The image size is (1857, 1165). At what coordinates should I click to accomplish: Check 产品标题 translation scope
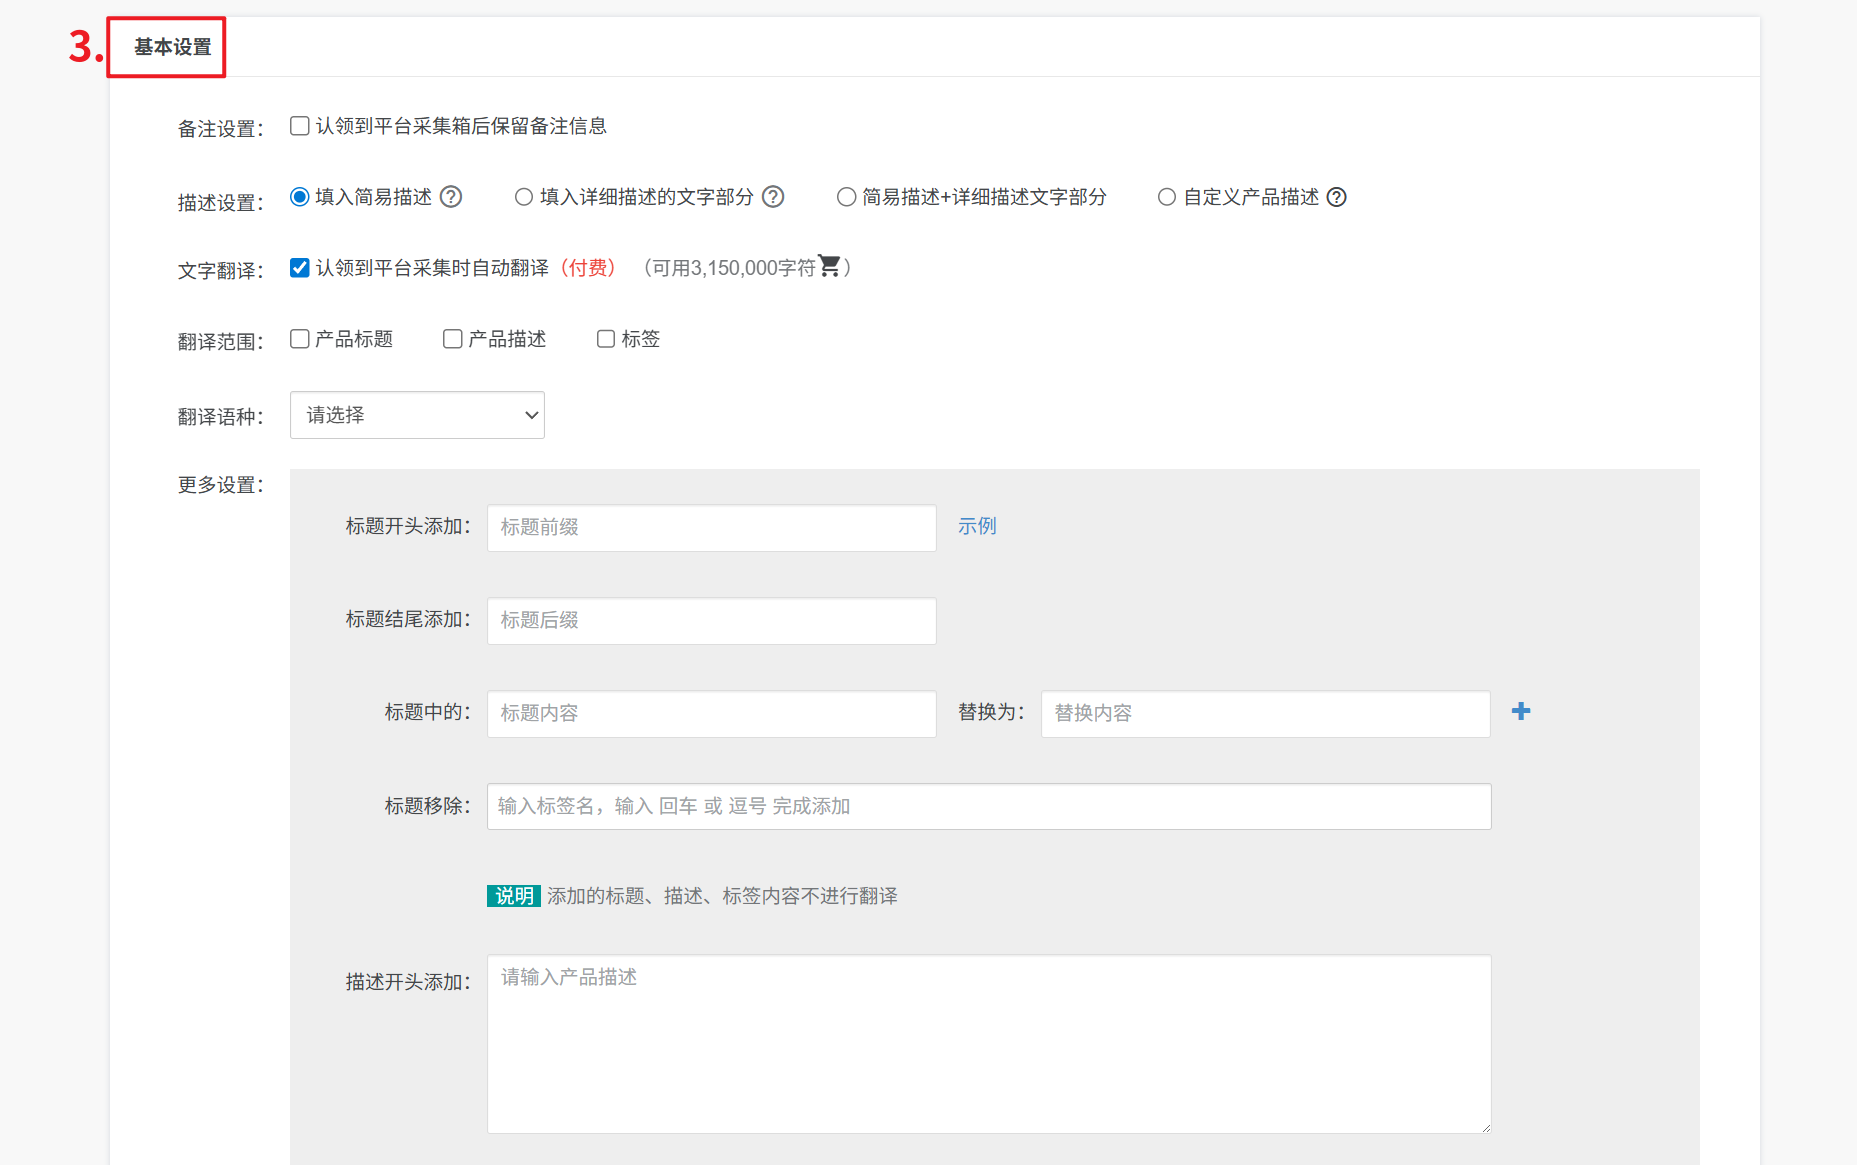(299, 339)
